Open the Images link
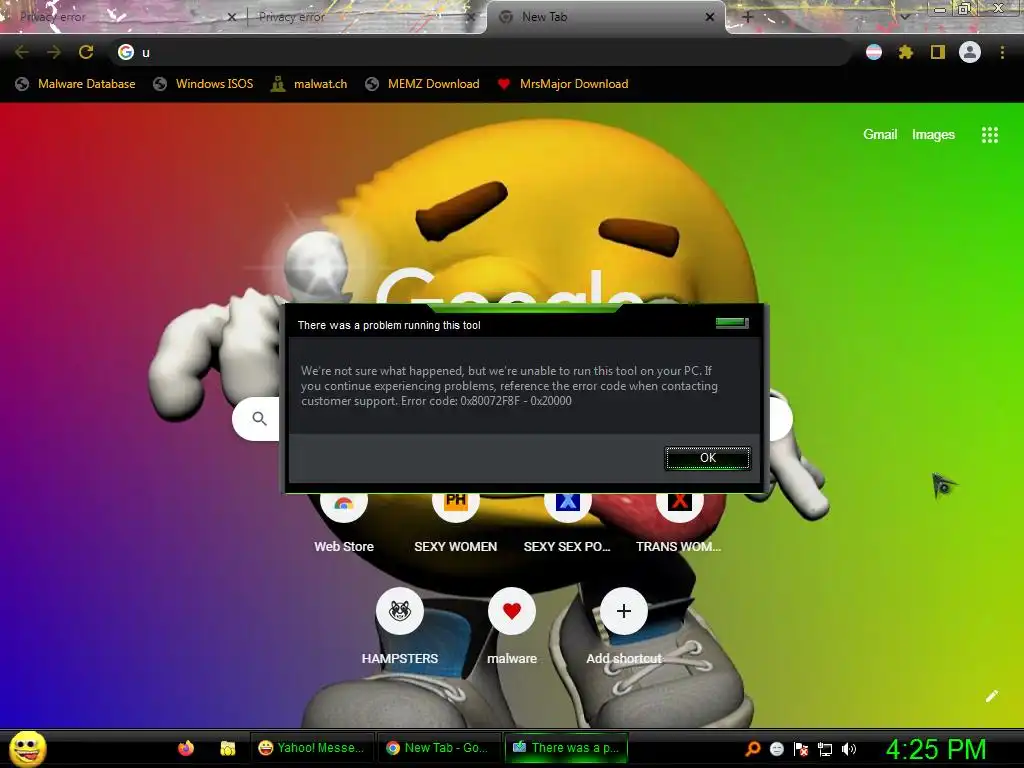Viewport: 1024px width, 768px height. [x=933, y=135]
